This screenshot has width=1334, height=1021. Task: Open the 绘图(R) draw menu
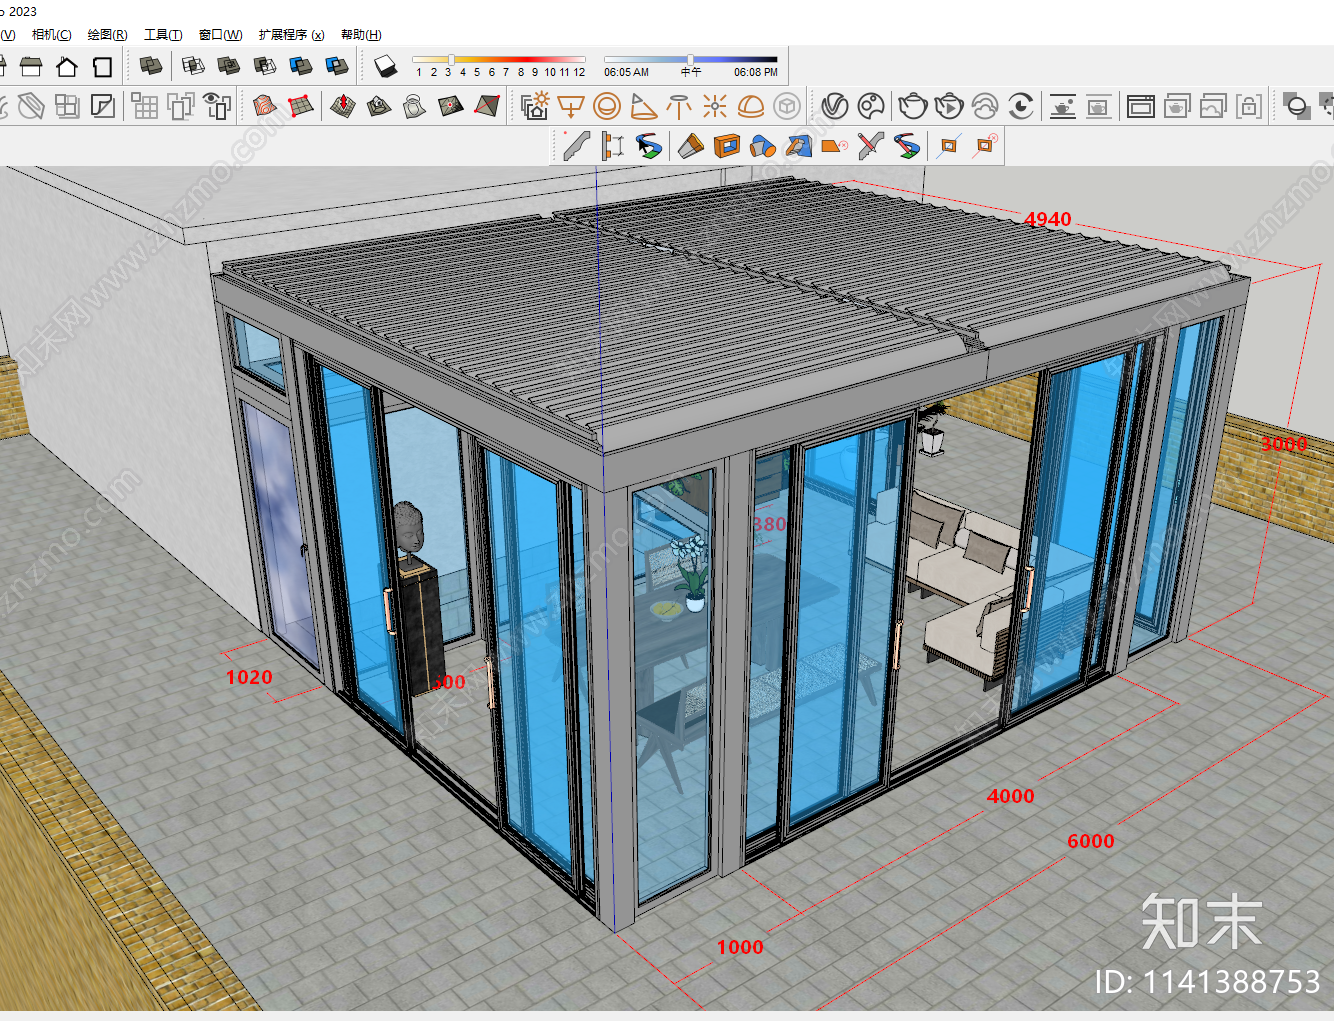107,34
